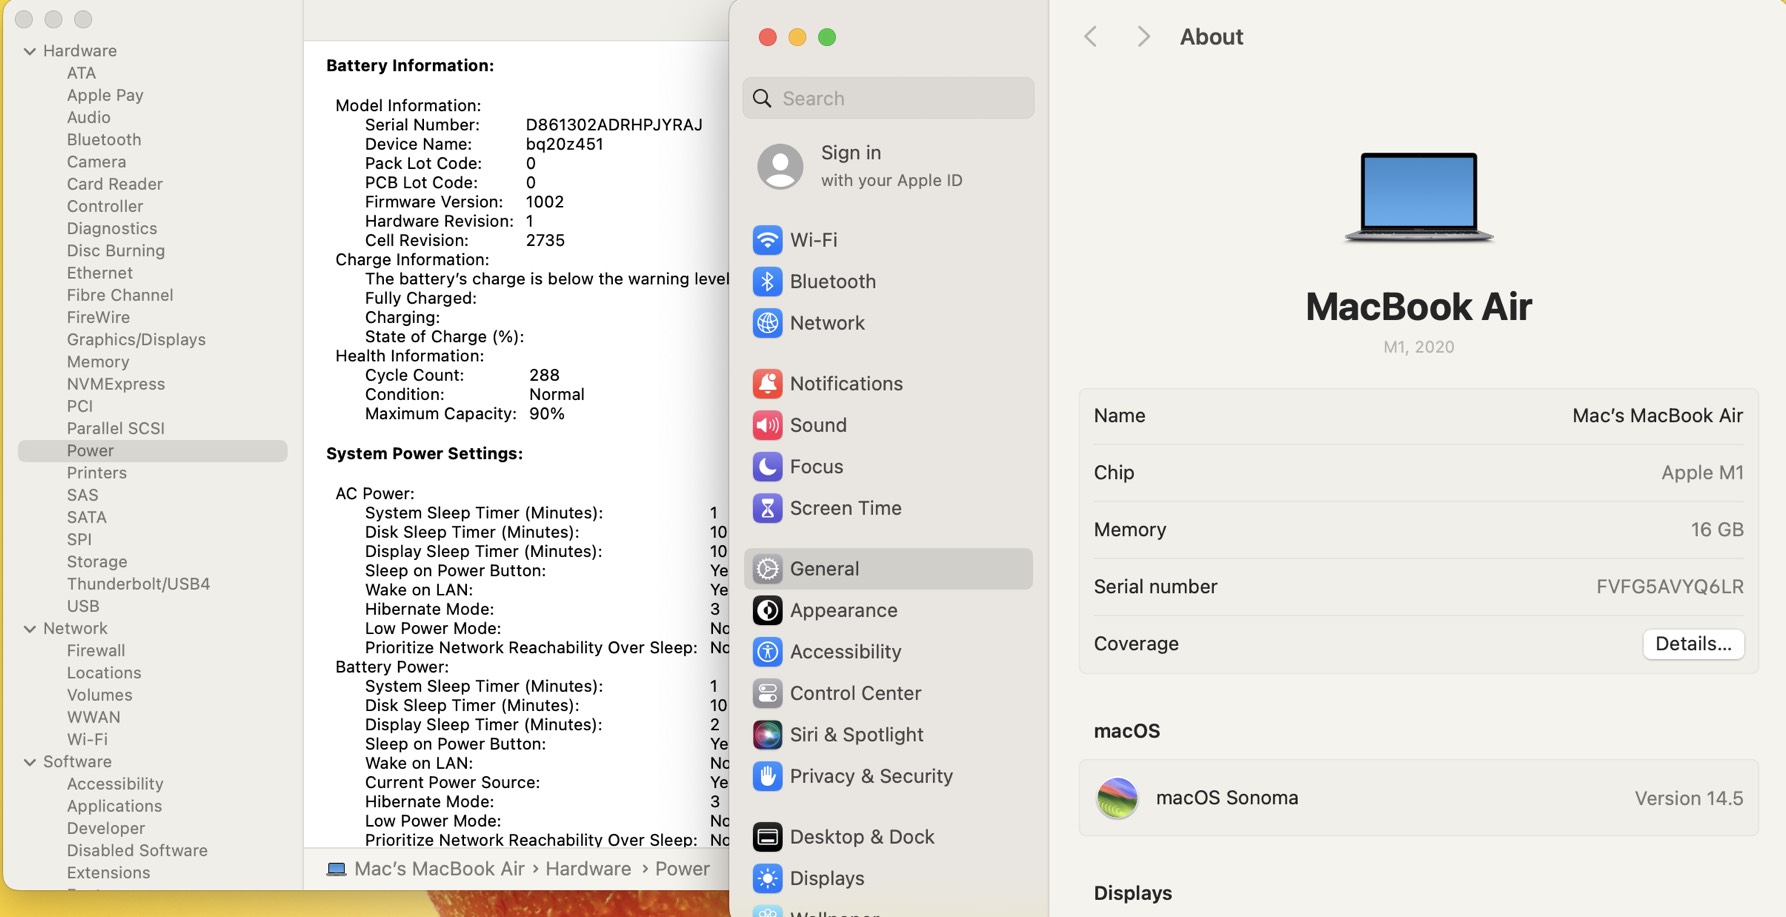The height and width of the screenshot is (917, 1786).
Task: Select Firewall under Network
Action: tap(96, 651)
